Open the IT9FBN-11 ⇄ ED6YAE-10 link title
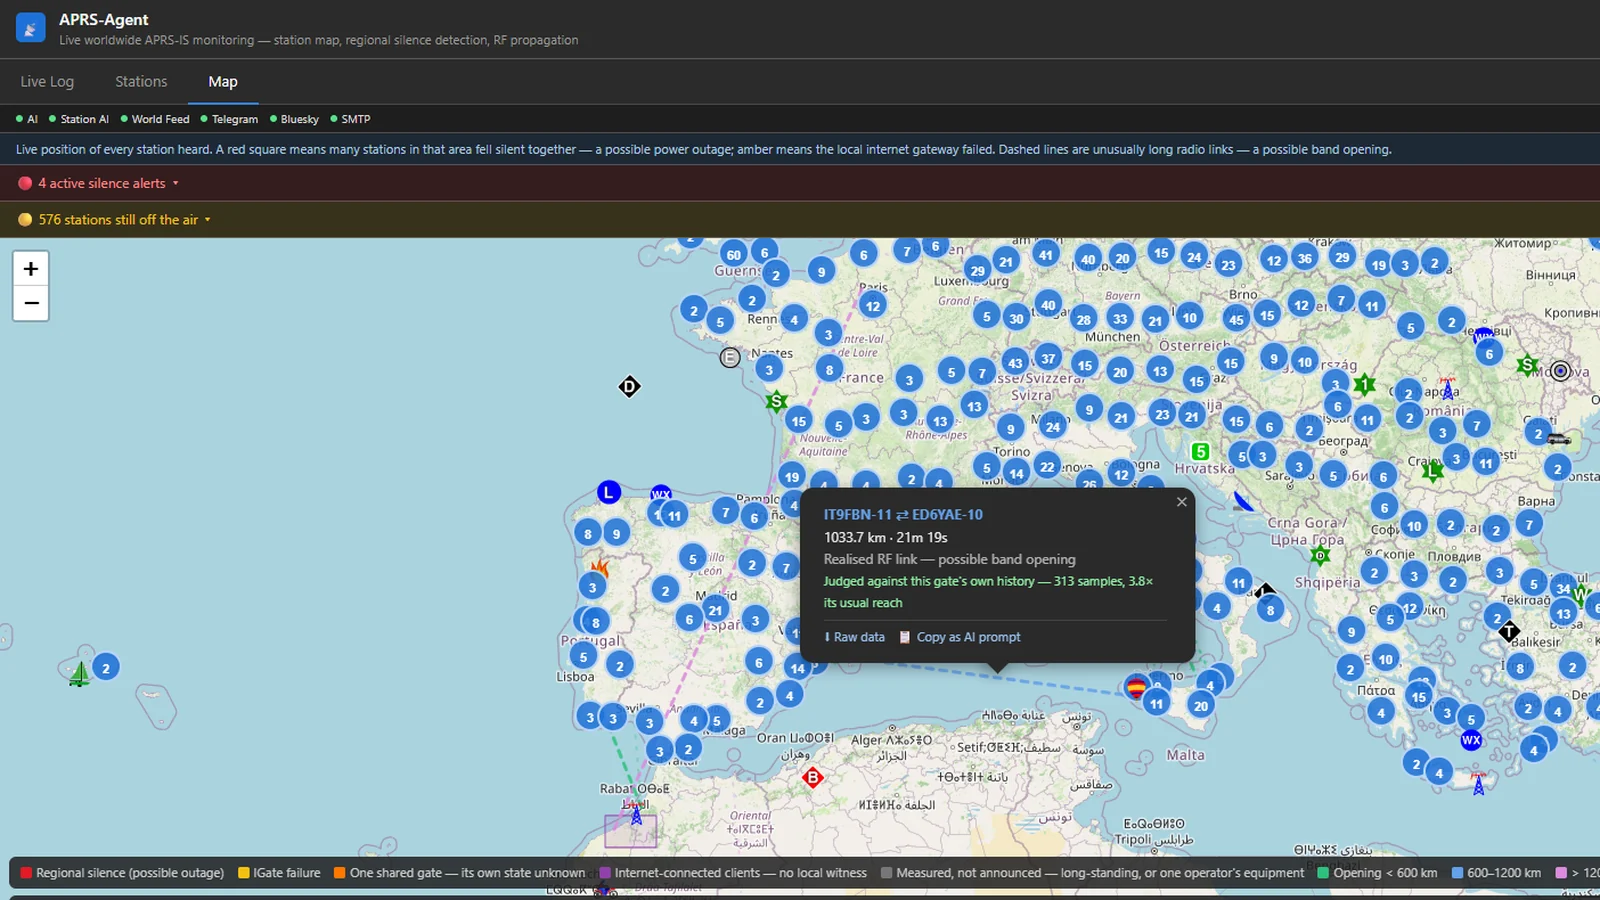The image size is (1600, 900). [x=903, y=514]
